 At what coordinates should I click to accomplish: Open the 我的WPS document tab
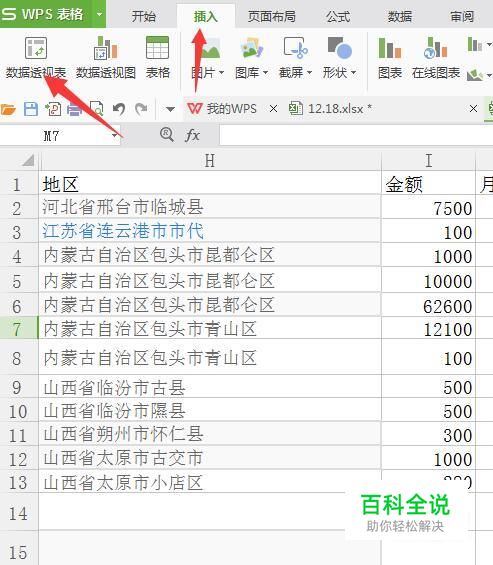(x=231, y=108)
